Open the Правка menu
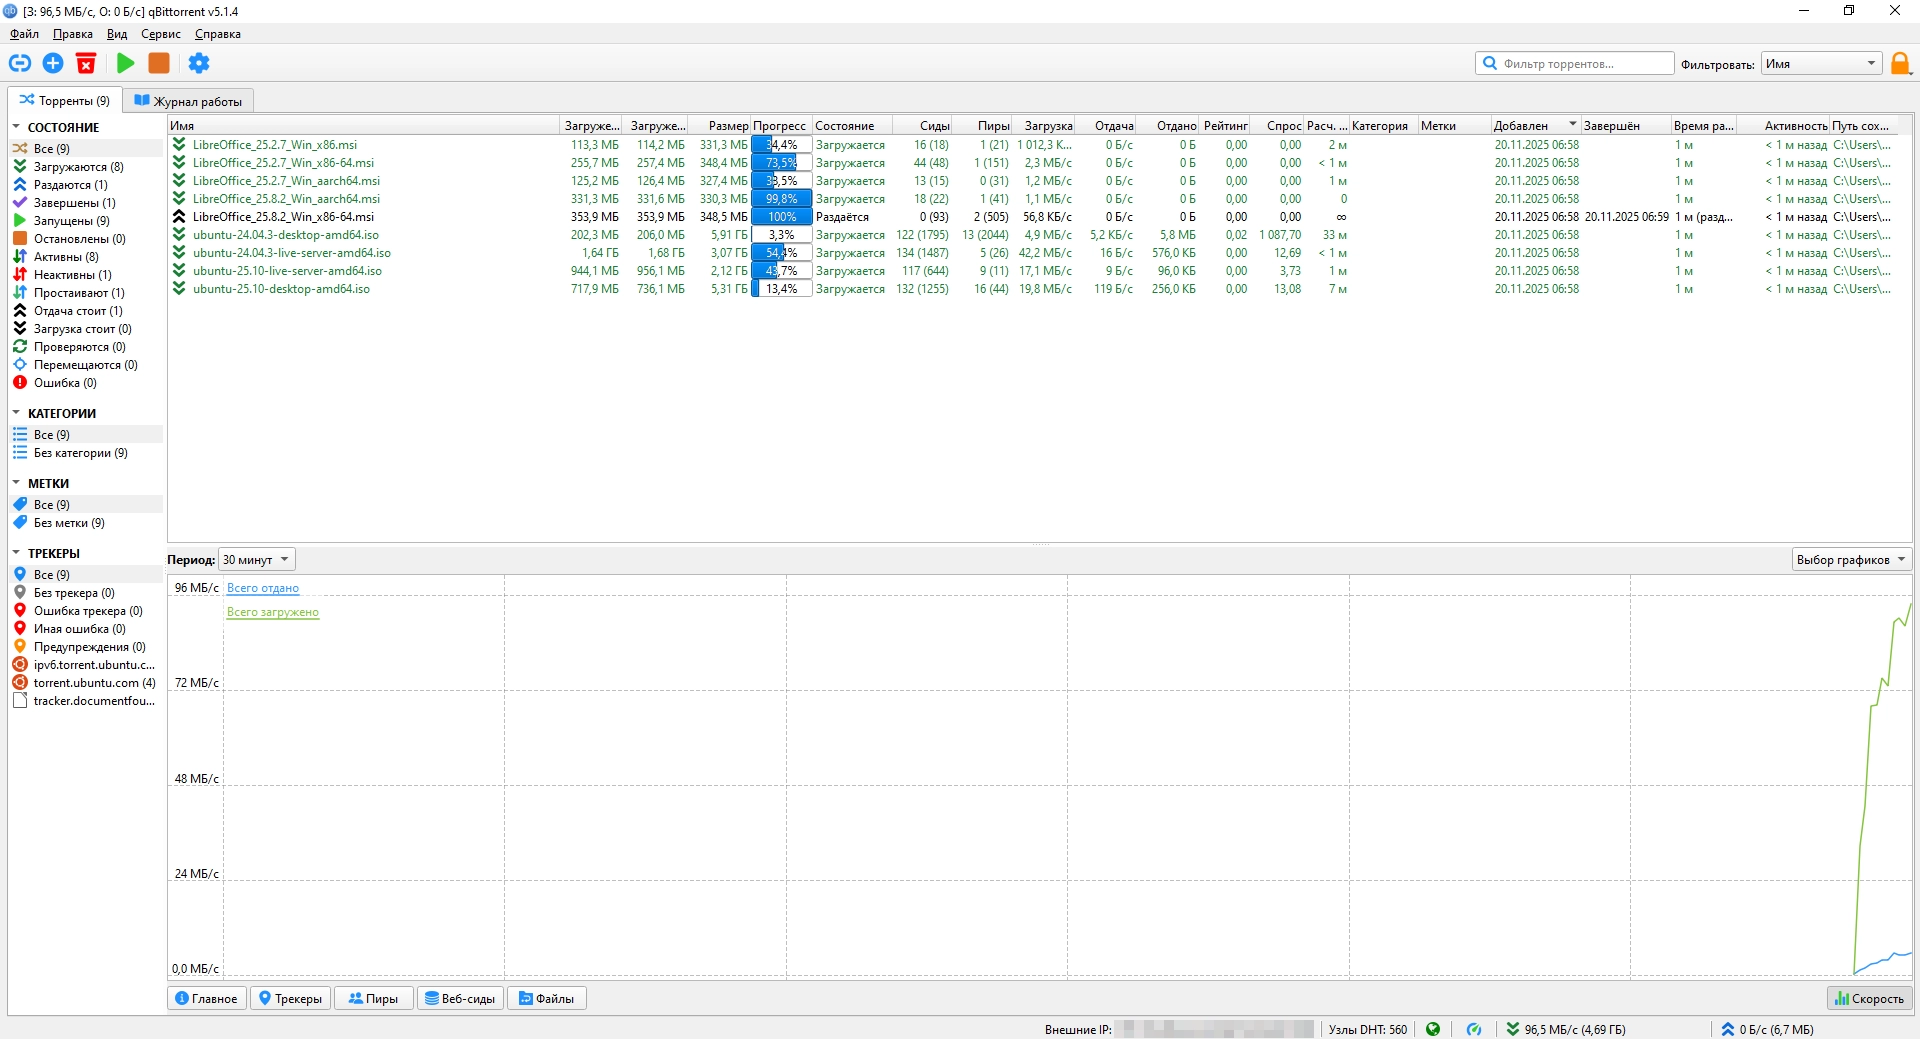The image size is (1920, 1039). coord(73,34)
